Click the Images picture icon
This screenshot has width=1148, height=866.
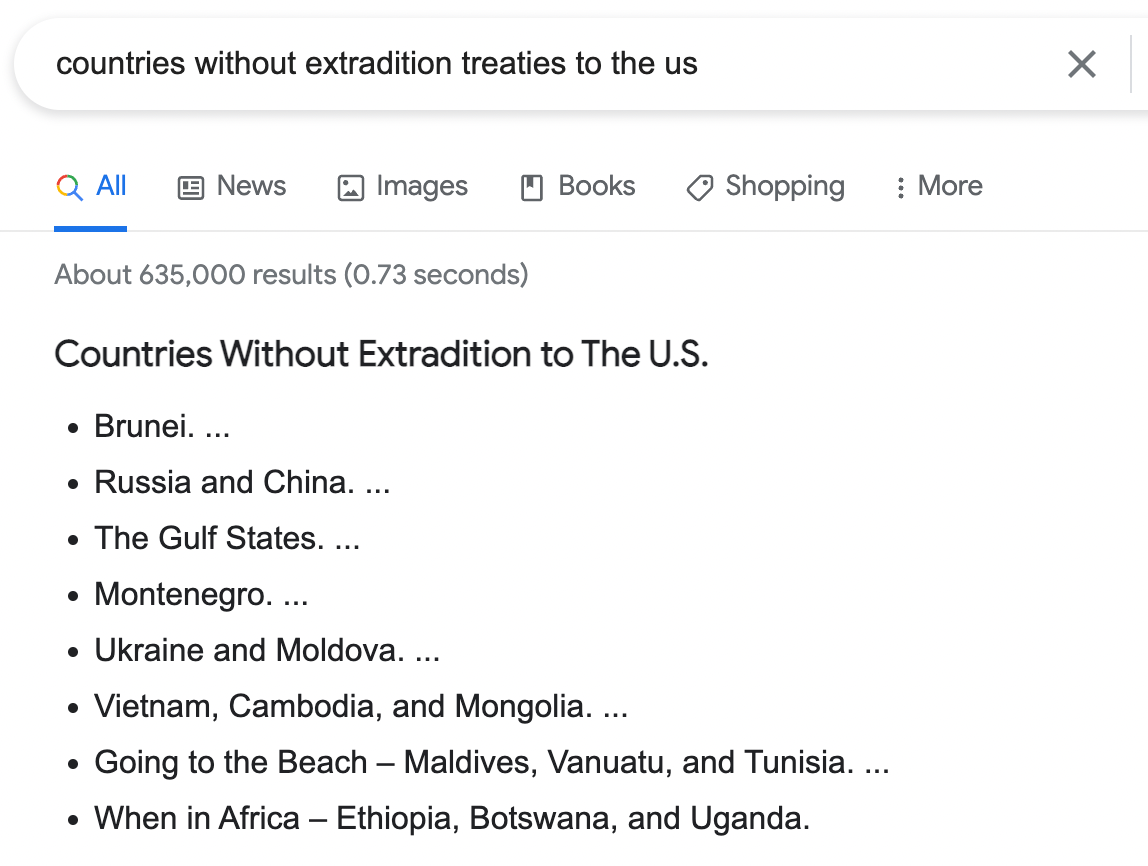tap(351, 186)
